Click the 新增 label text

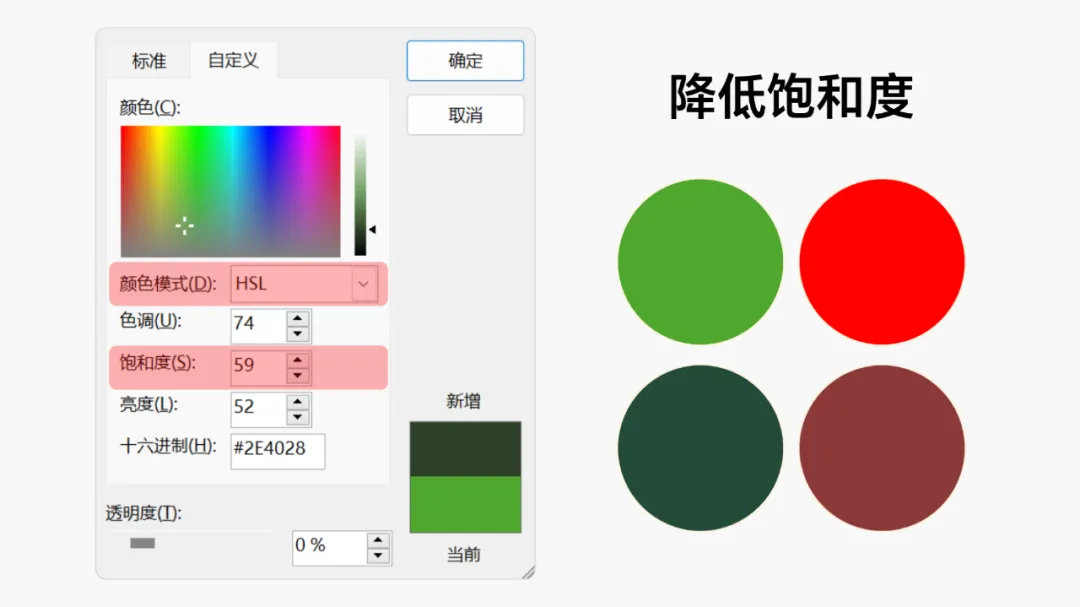point(464,401)
